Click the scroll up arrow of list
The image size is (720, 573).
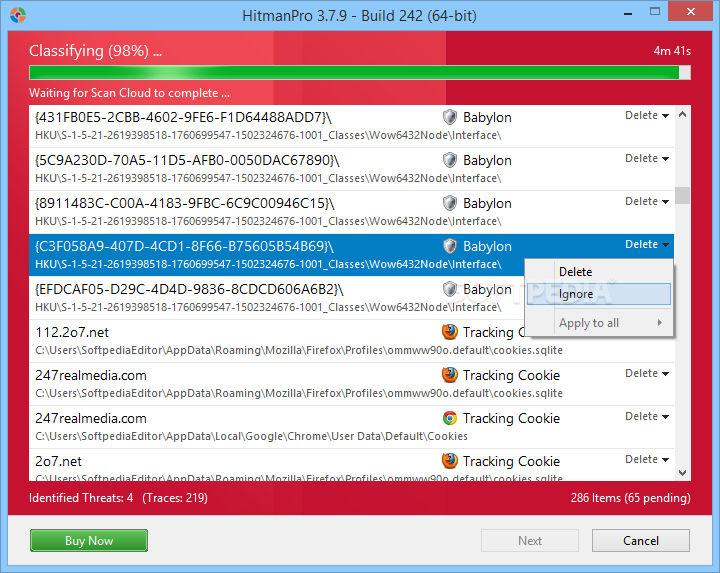coord(682,115)
